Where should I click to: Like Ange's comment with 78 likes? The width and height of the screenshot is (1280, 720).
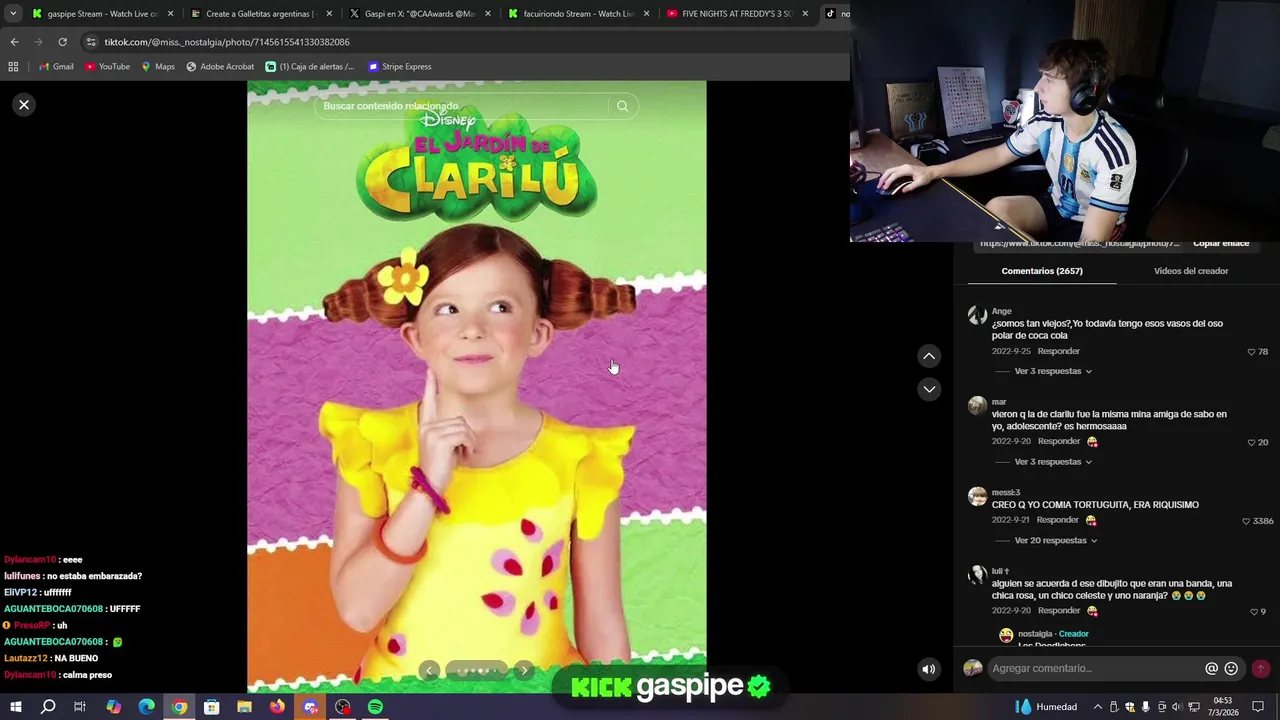[1251, 352]
